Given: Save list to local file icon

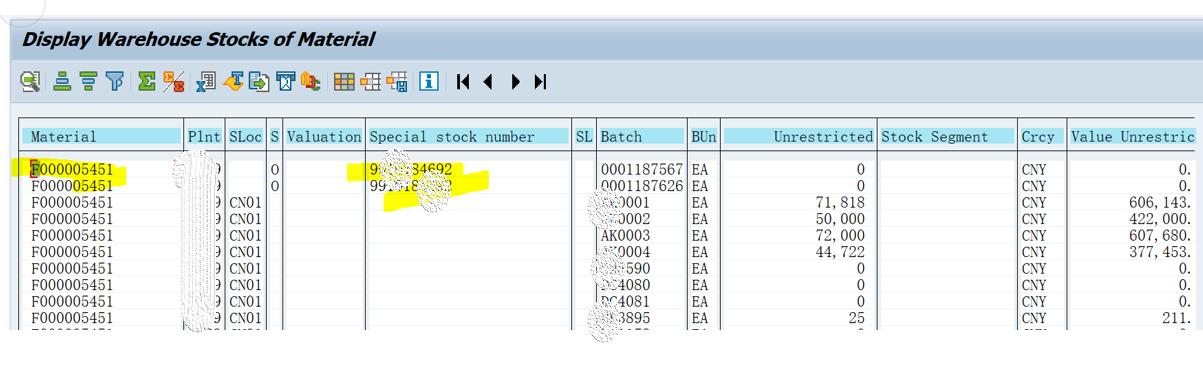Looking at the screenshot, I should coord(260,81).
